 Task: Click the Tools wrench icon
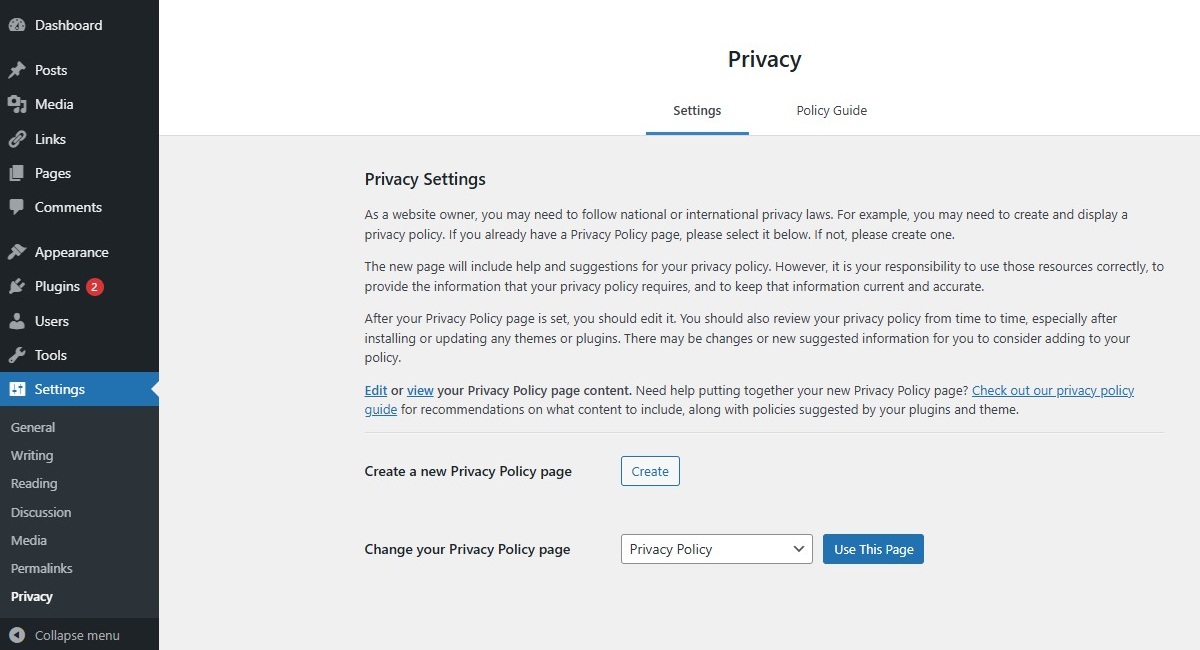pos(17,355)
